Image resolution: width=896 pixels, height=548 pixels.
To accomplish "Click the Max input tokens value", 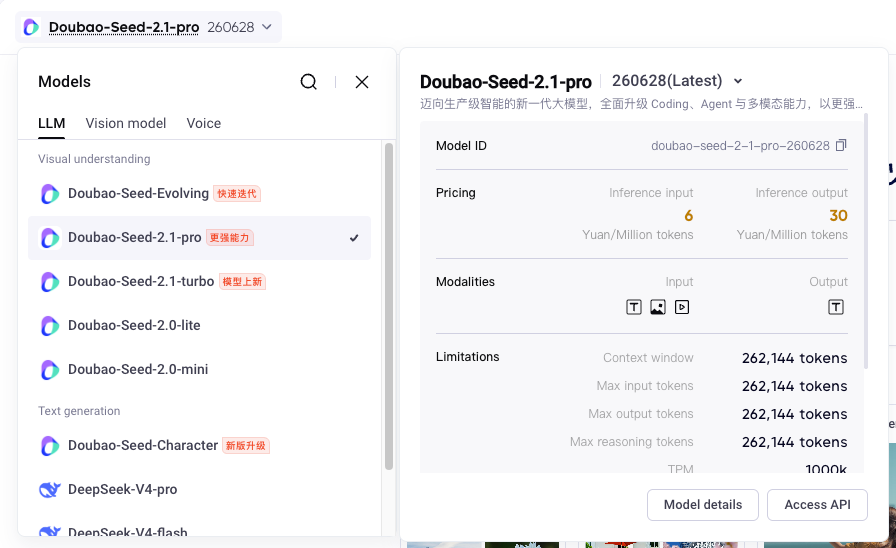I will [x=794, y=386].
